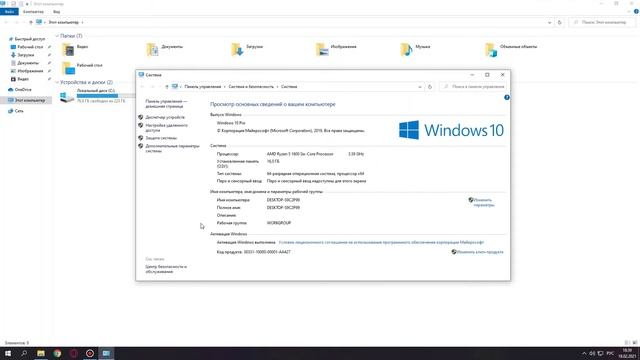Open System protection link in sidebar

click(161, 138)
